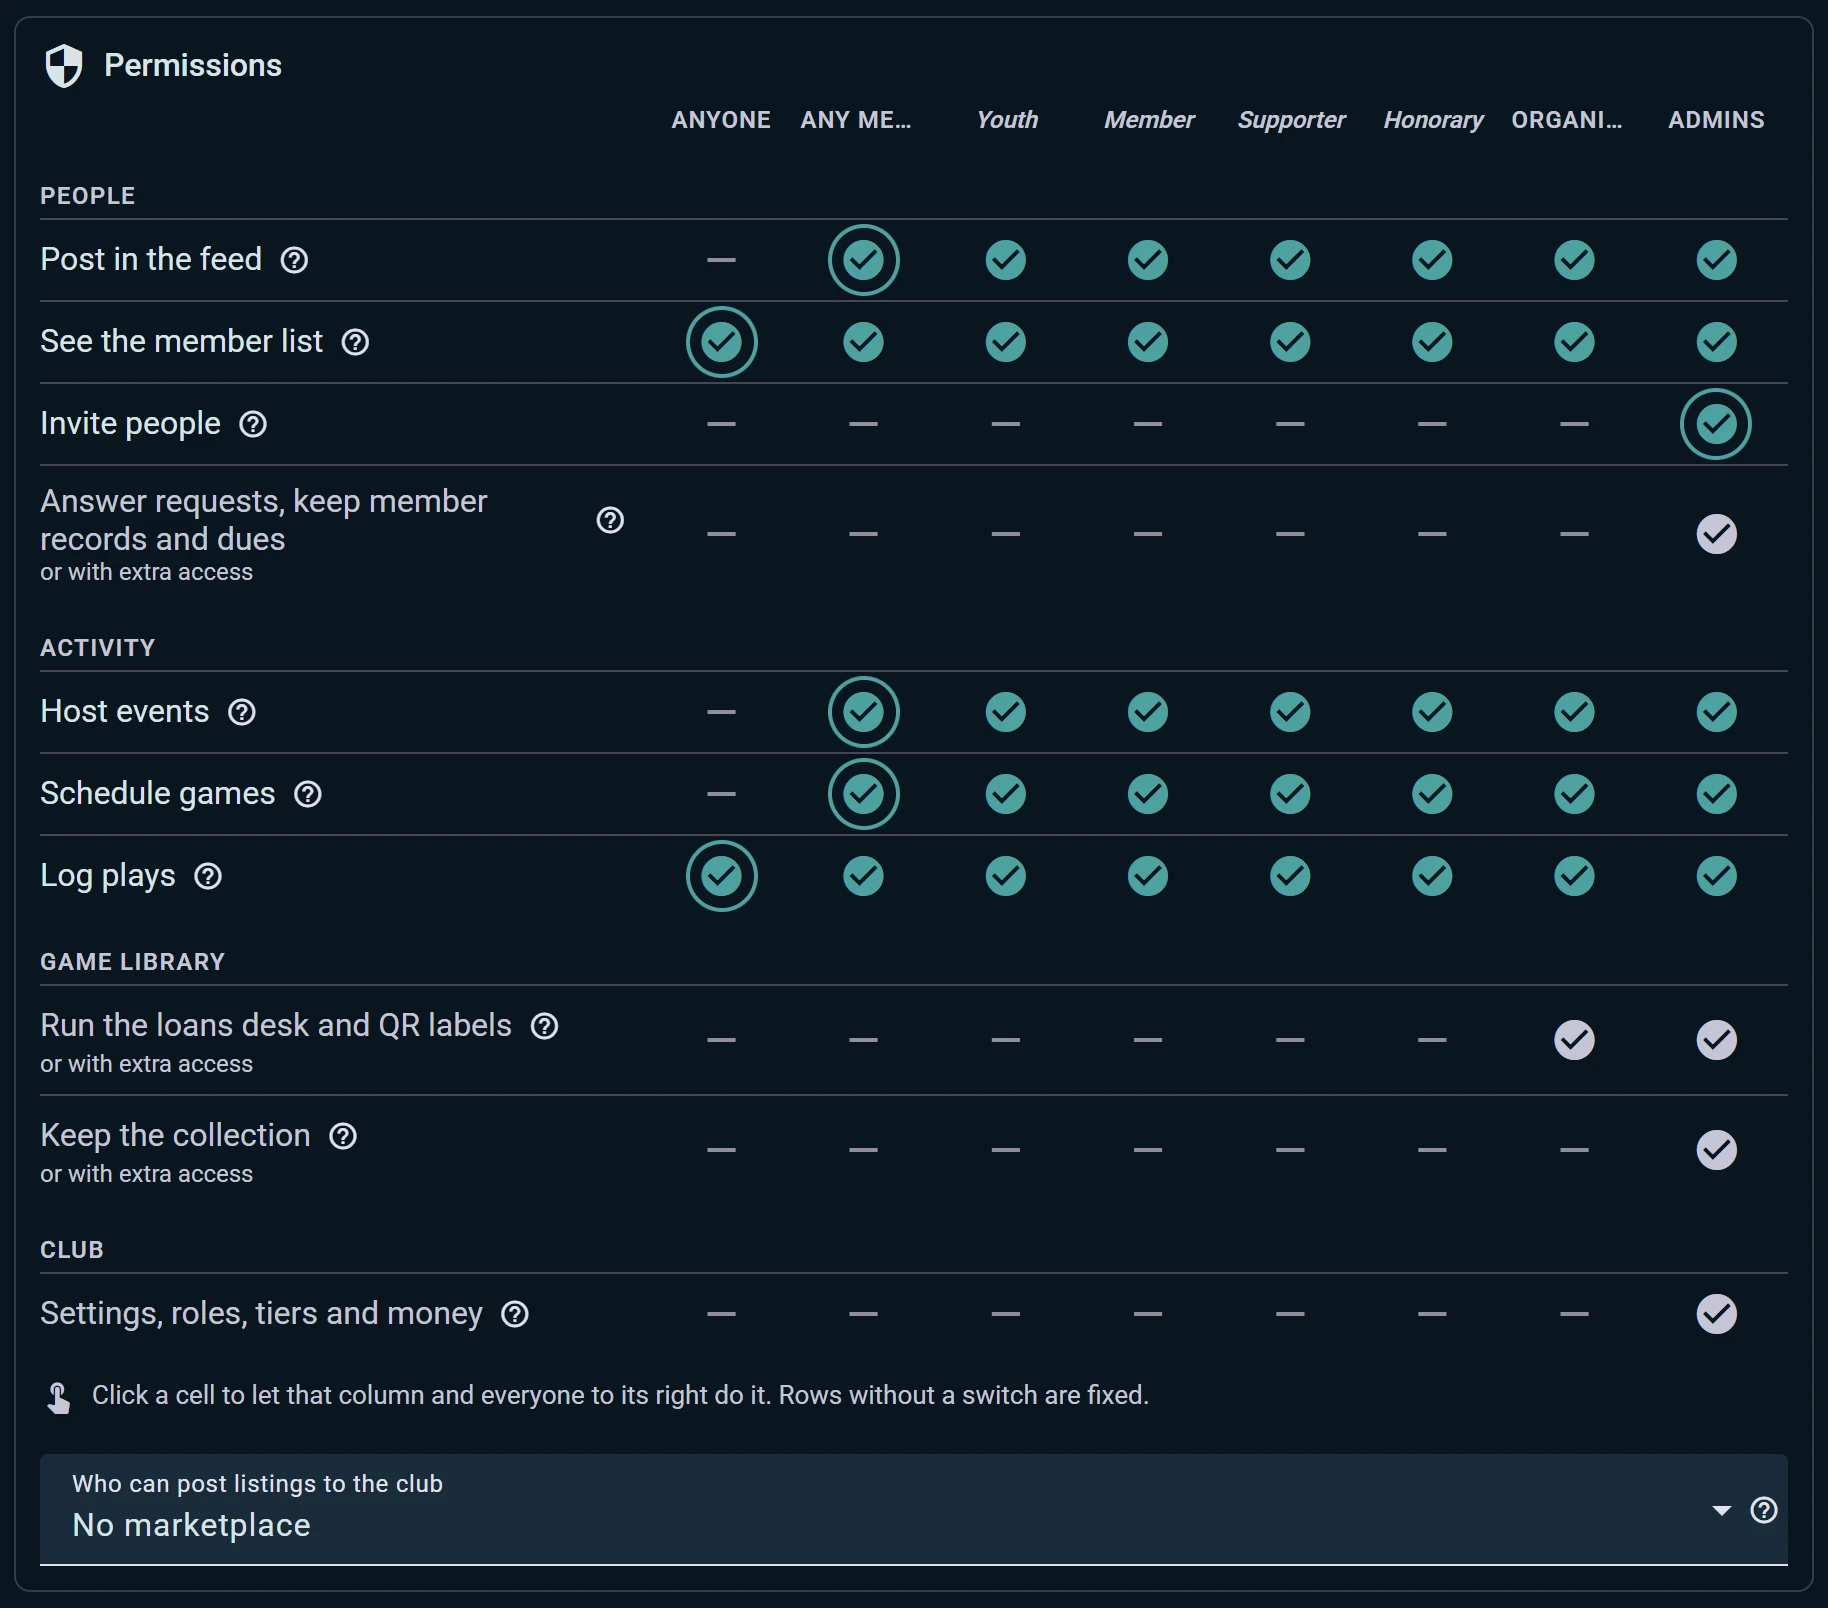The image size is (1828, 1608).
Task: Allow Youth to invite people
Action: click(1006, 424)
